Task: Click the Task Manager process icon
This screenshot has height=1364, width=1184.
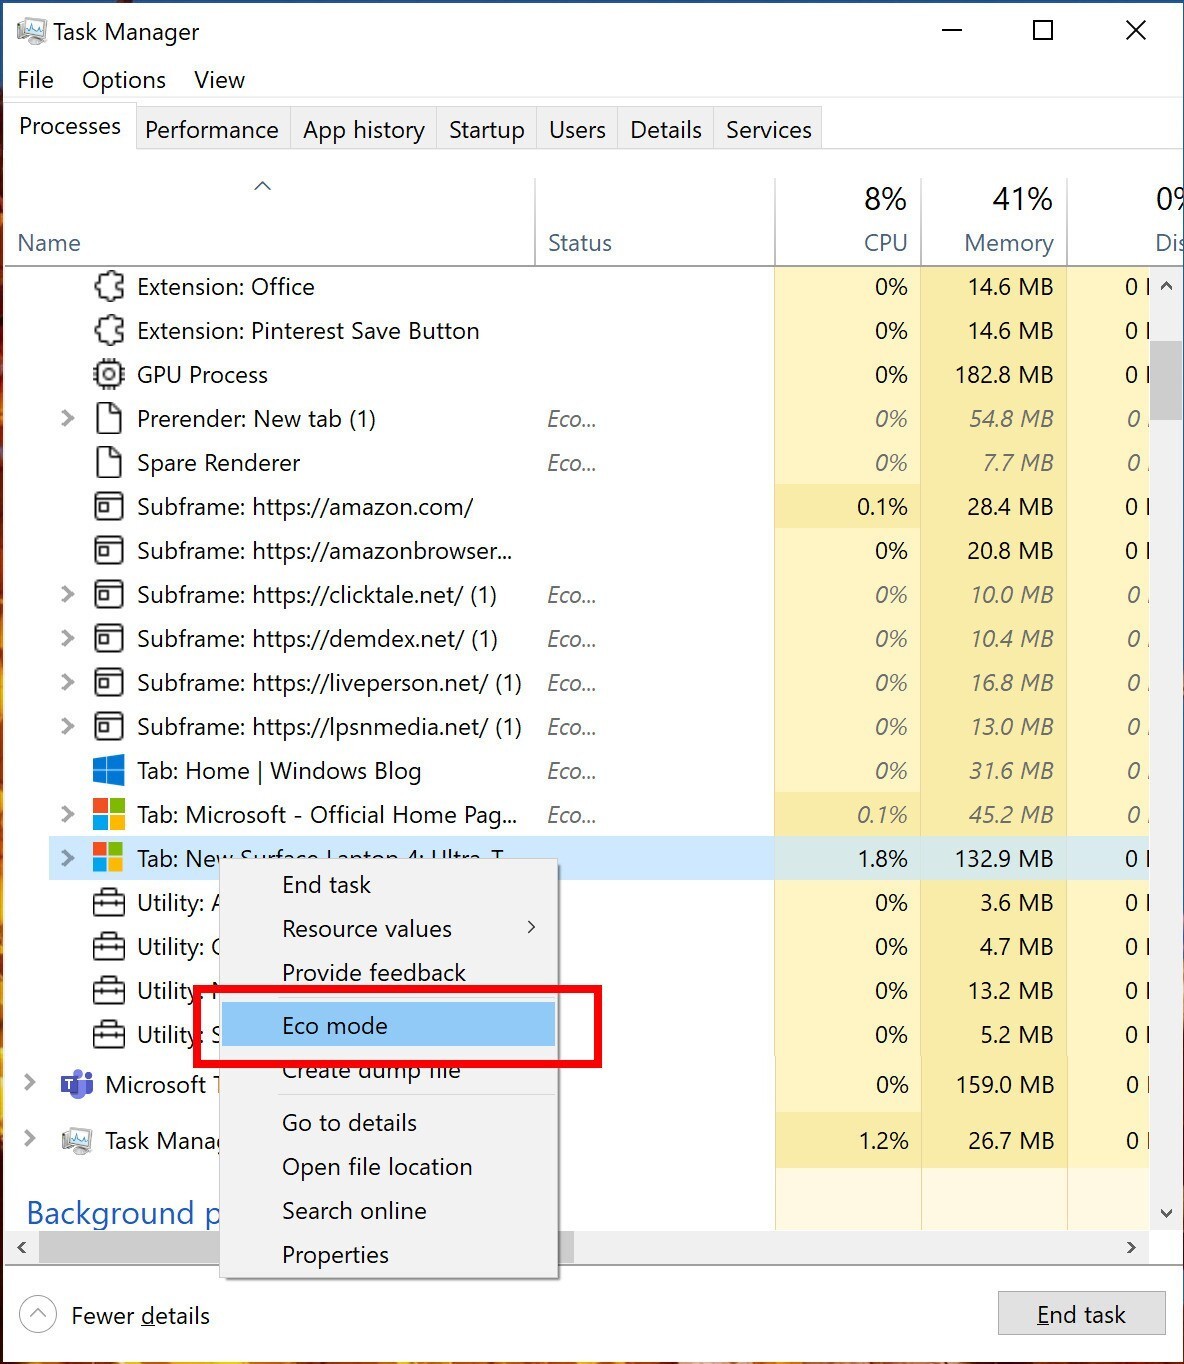Action: pos(77,1141)
